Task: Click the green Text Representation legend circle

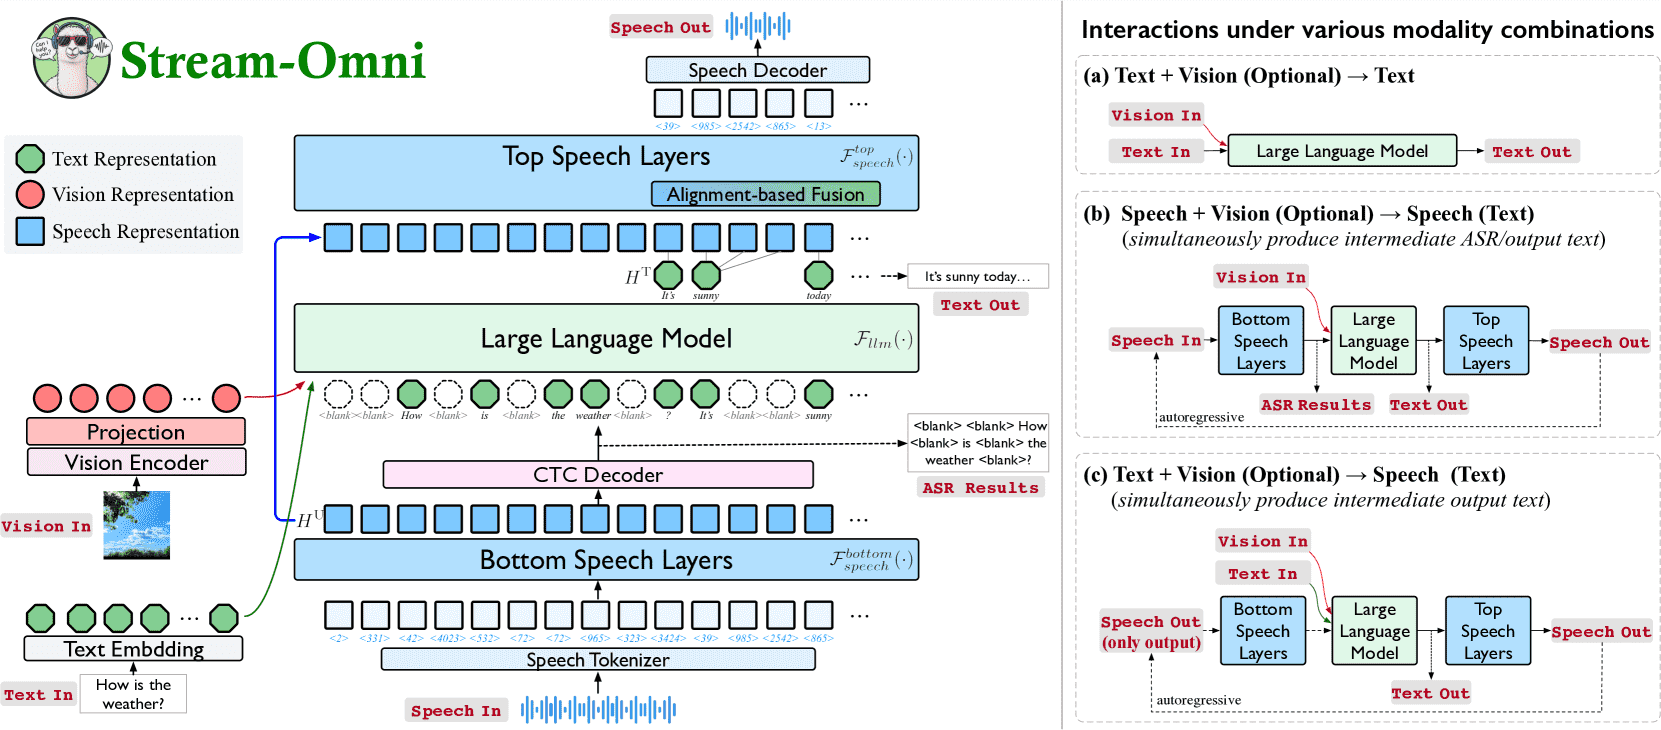Action: (30, 158)
